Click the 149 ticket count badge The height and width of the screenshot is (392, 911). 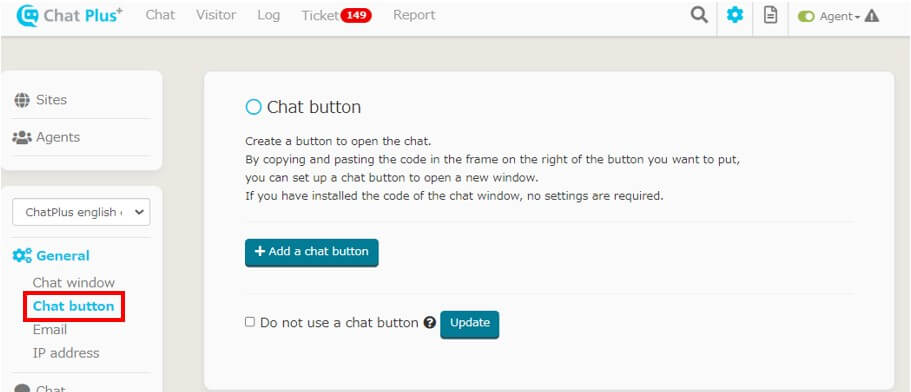point(356,16)
